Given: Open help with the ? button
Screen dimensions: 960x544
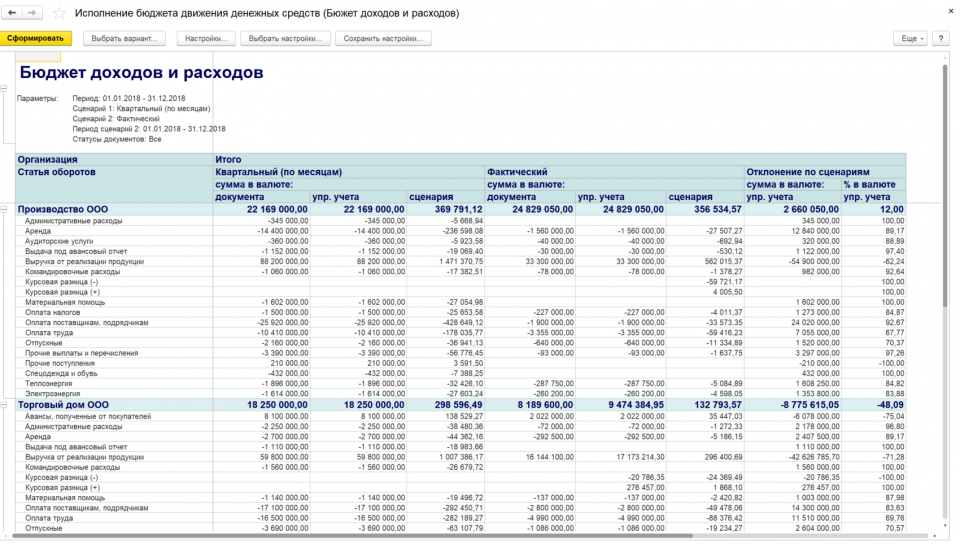Looking at the screenshot, I should coord(941,38).
